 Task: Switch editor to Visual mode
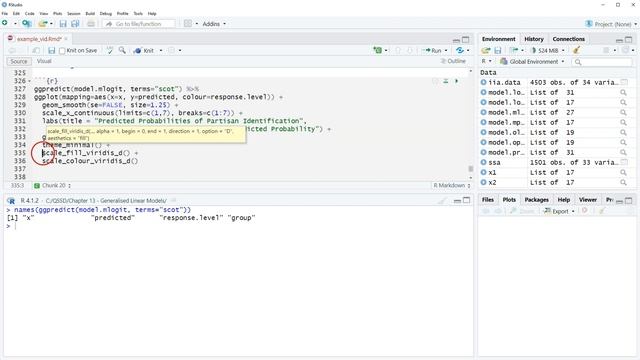[44, 61]
